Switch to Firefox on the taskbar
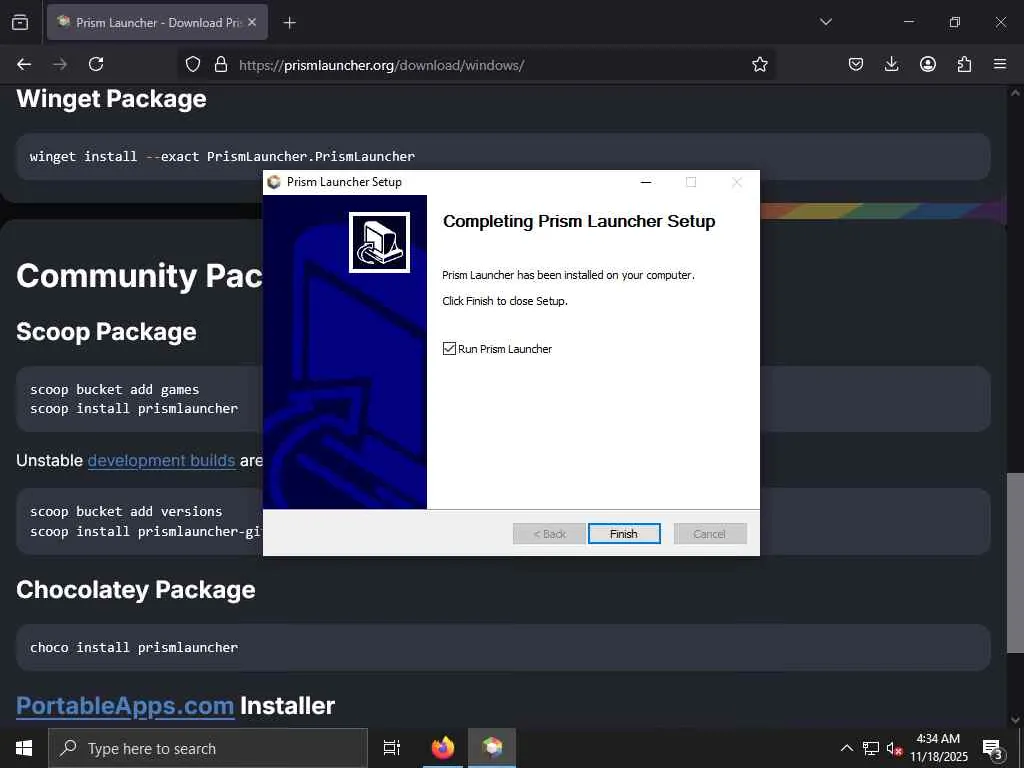This screenshot has width=1024, height=768. click(443, 748)
